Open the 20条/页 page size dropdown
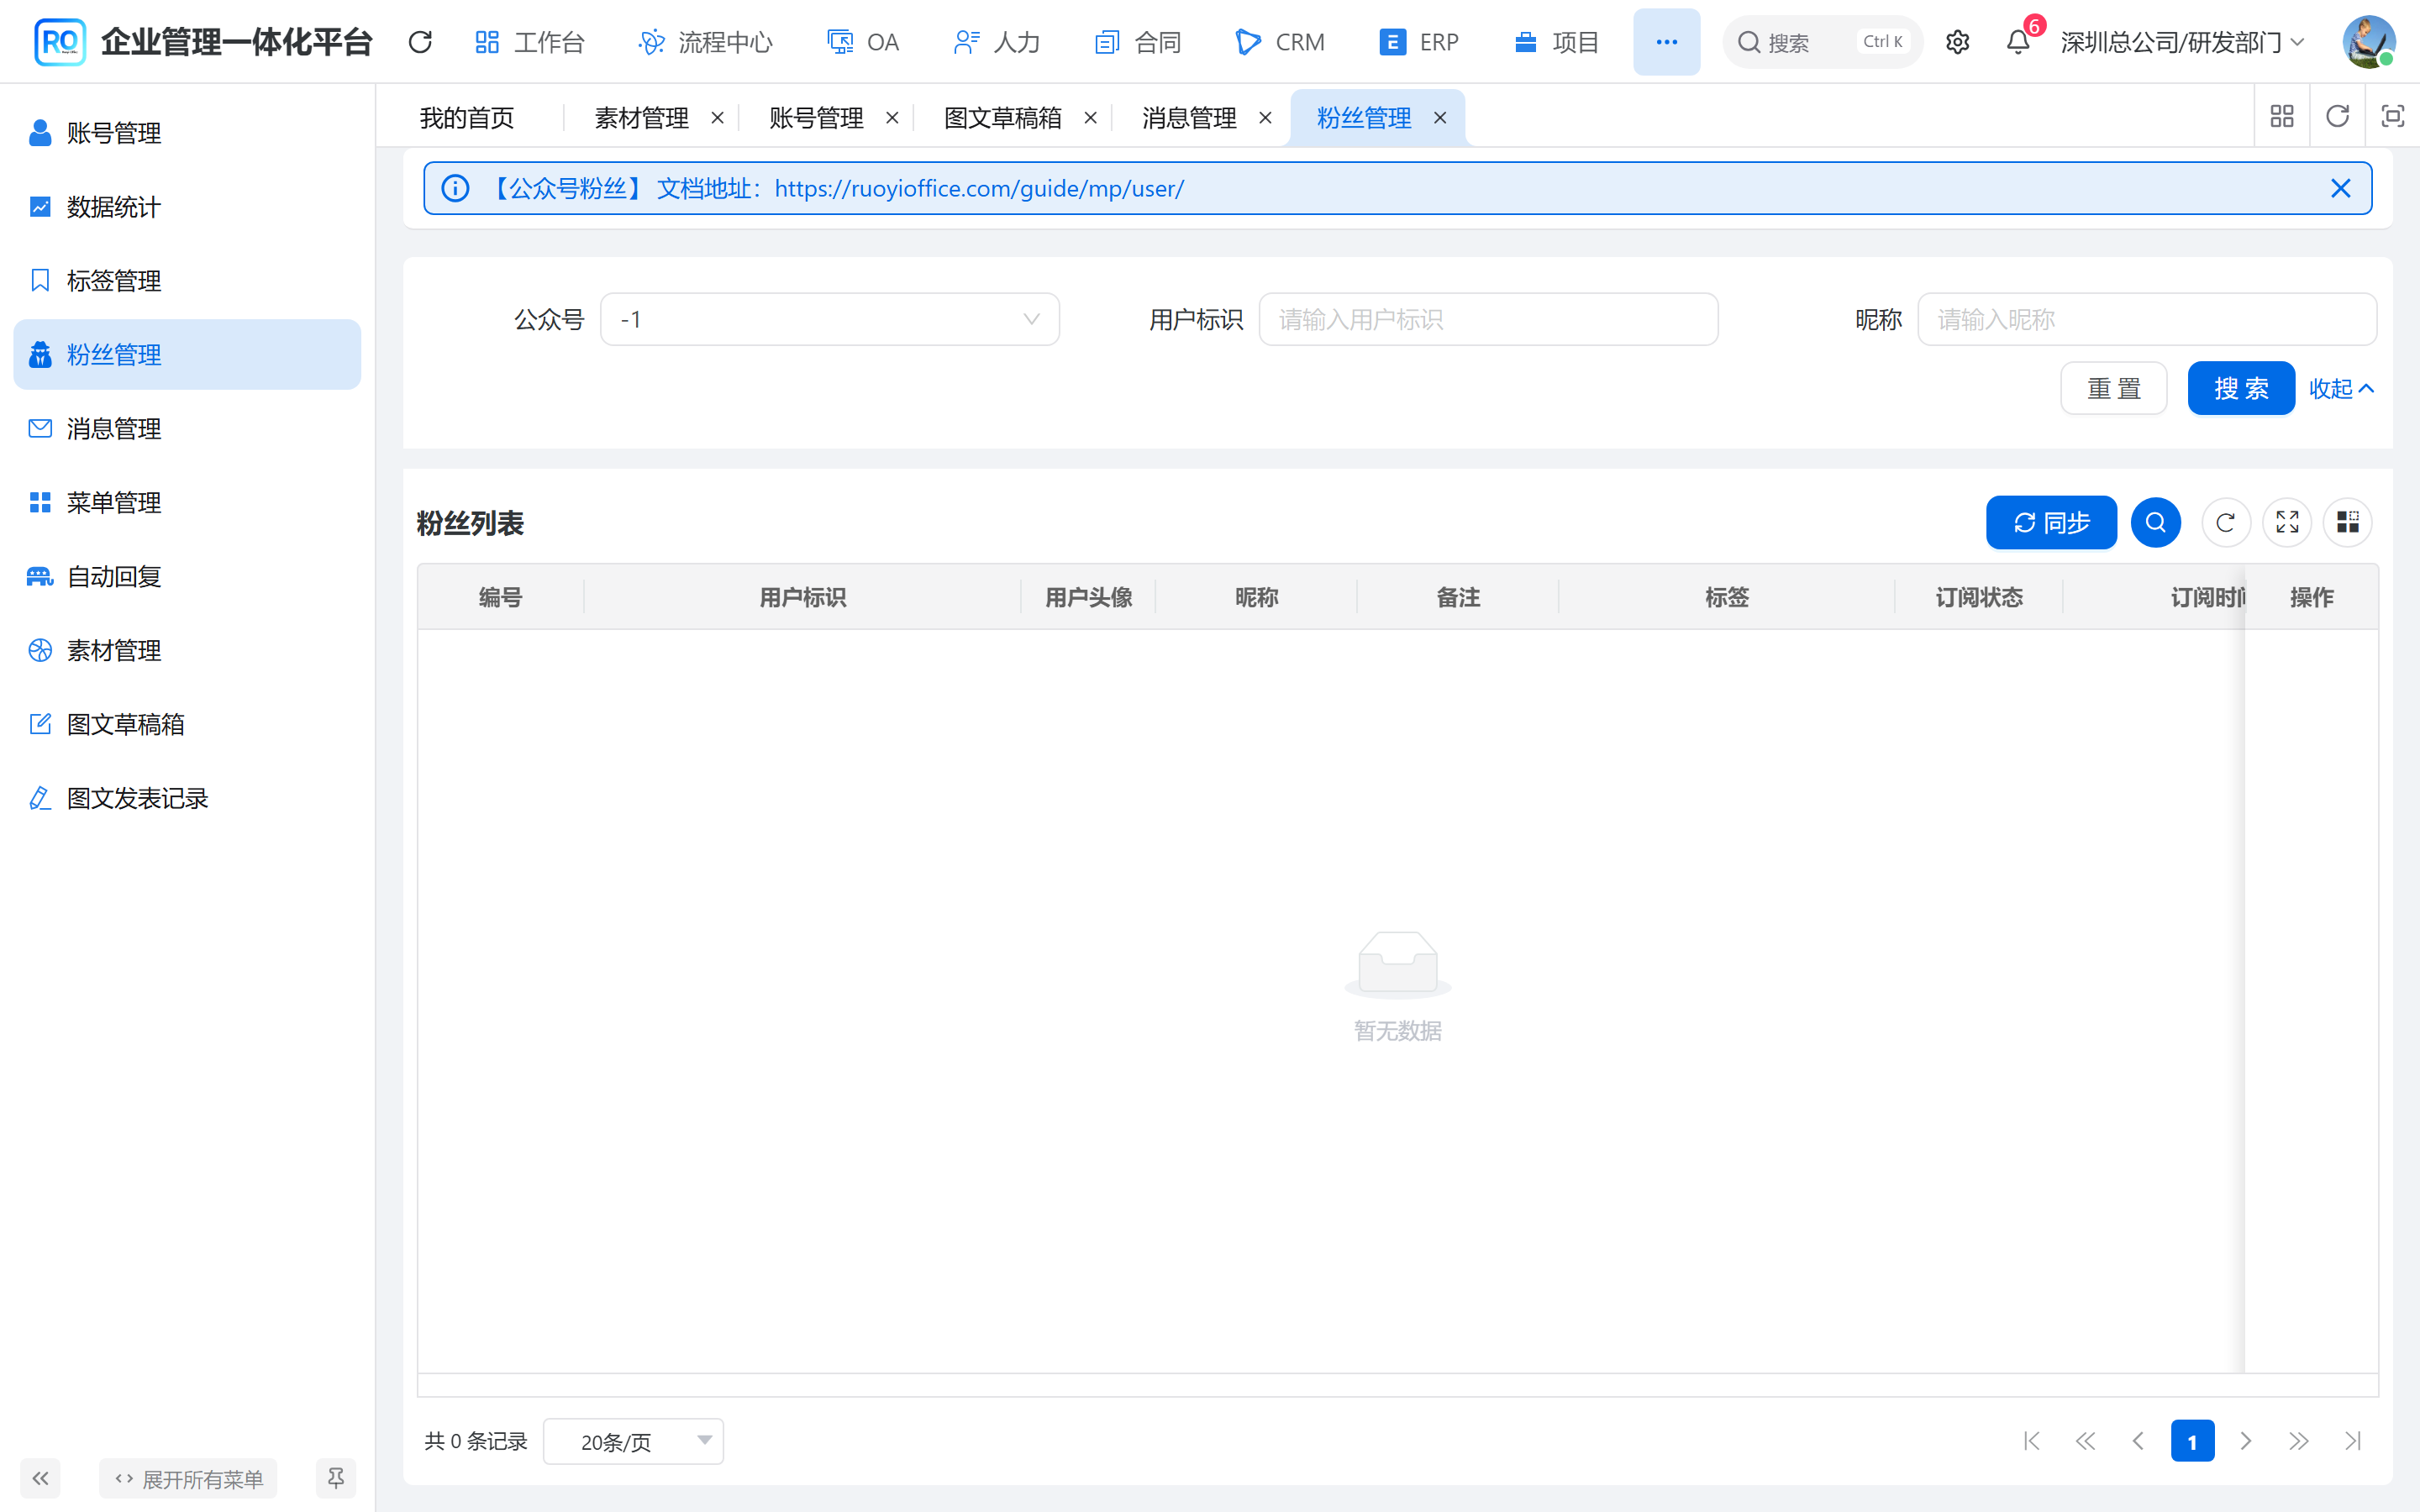This screenshot has width=2420, height=1512. coord(633,1441)
